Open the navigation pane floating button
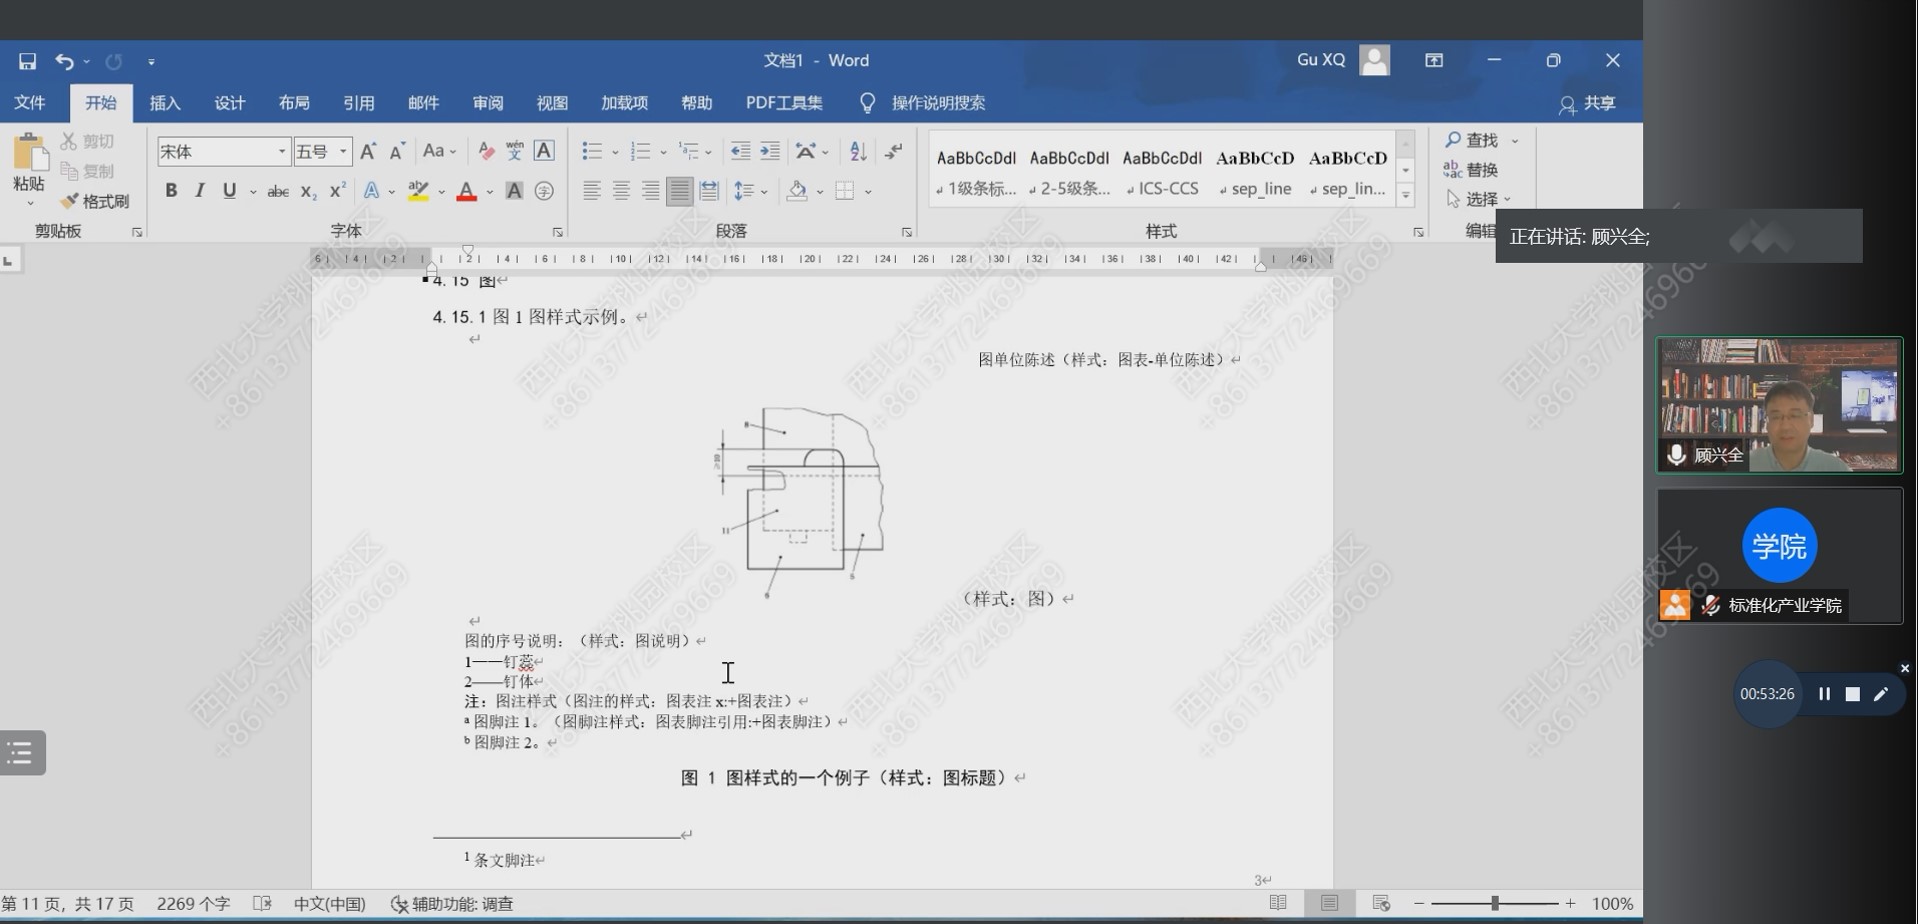The width and height of the screenshot is (1918, 924). (x=22, y=753)
